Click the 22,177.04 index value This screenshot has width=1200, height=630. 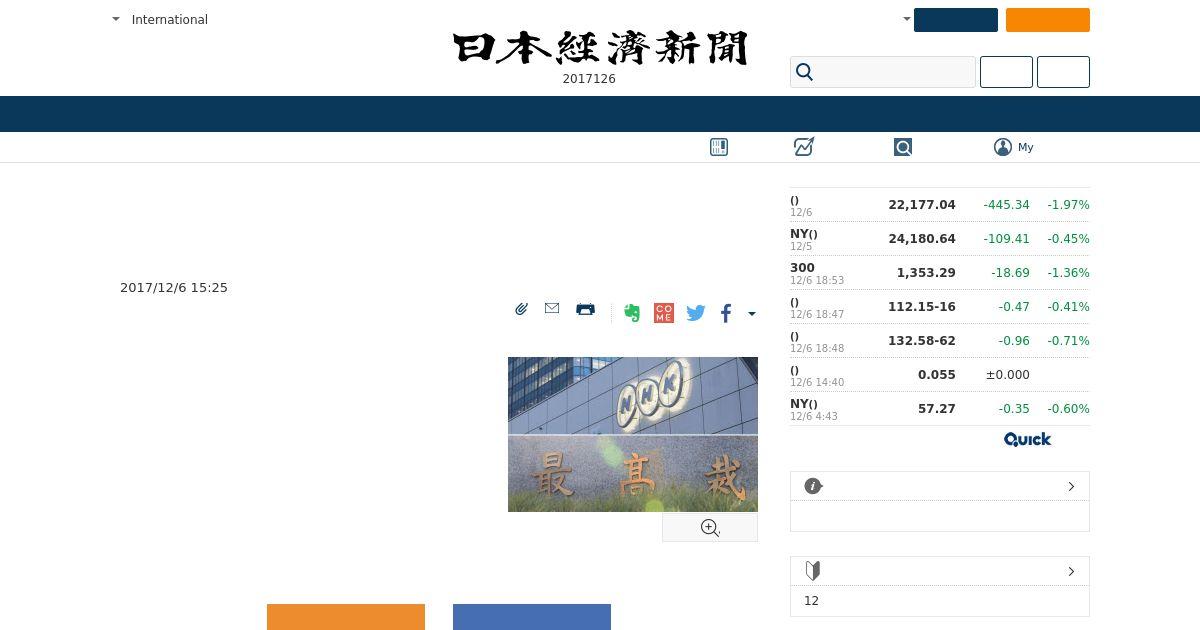pyautogui.click(x=922, y=205)
